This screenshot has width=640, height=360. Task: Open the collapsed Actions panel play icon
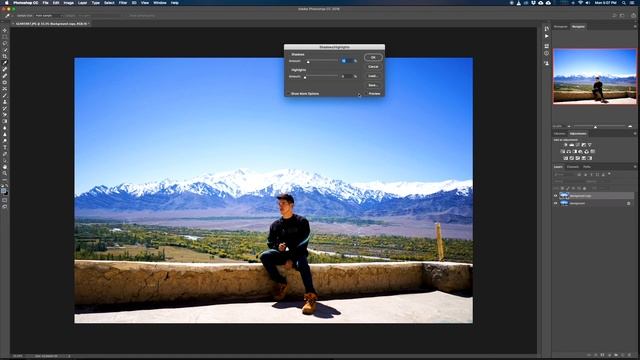tap(547, 36)
